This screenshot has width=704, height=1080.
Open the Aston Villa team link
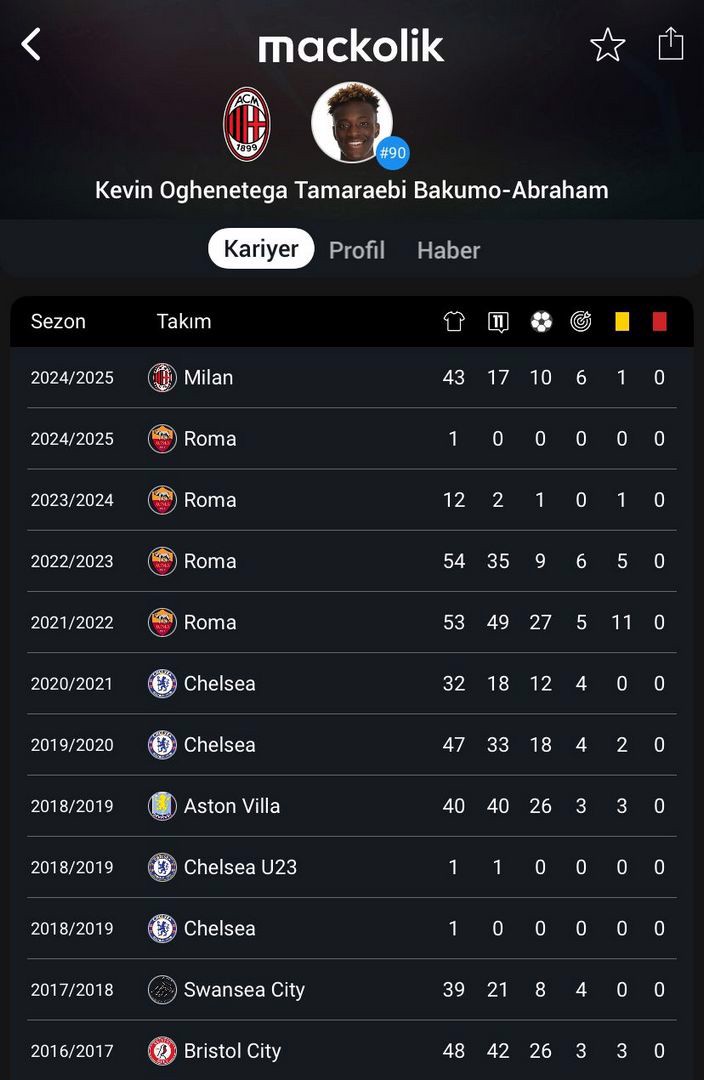point(232,806)
